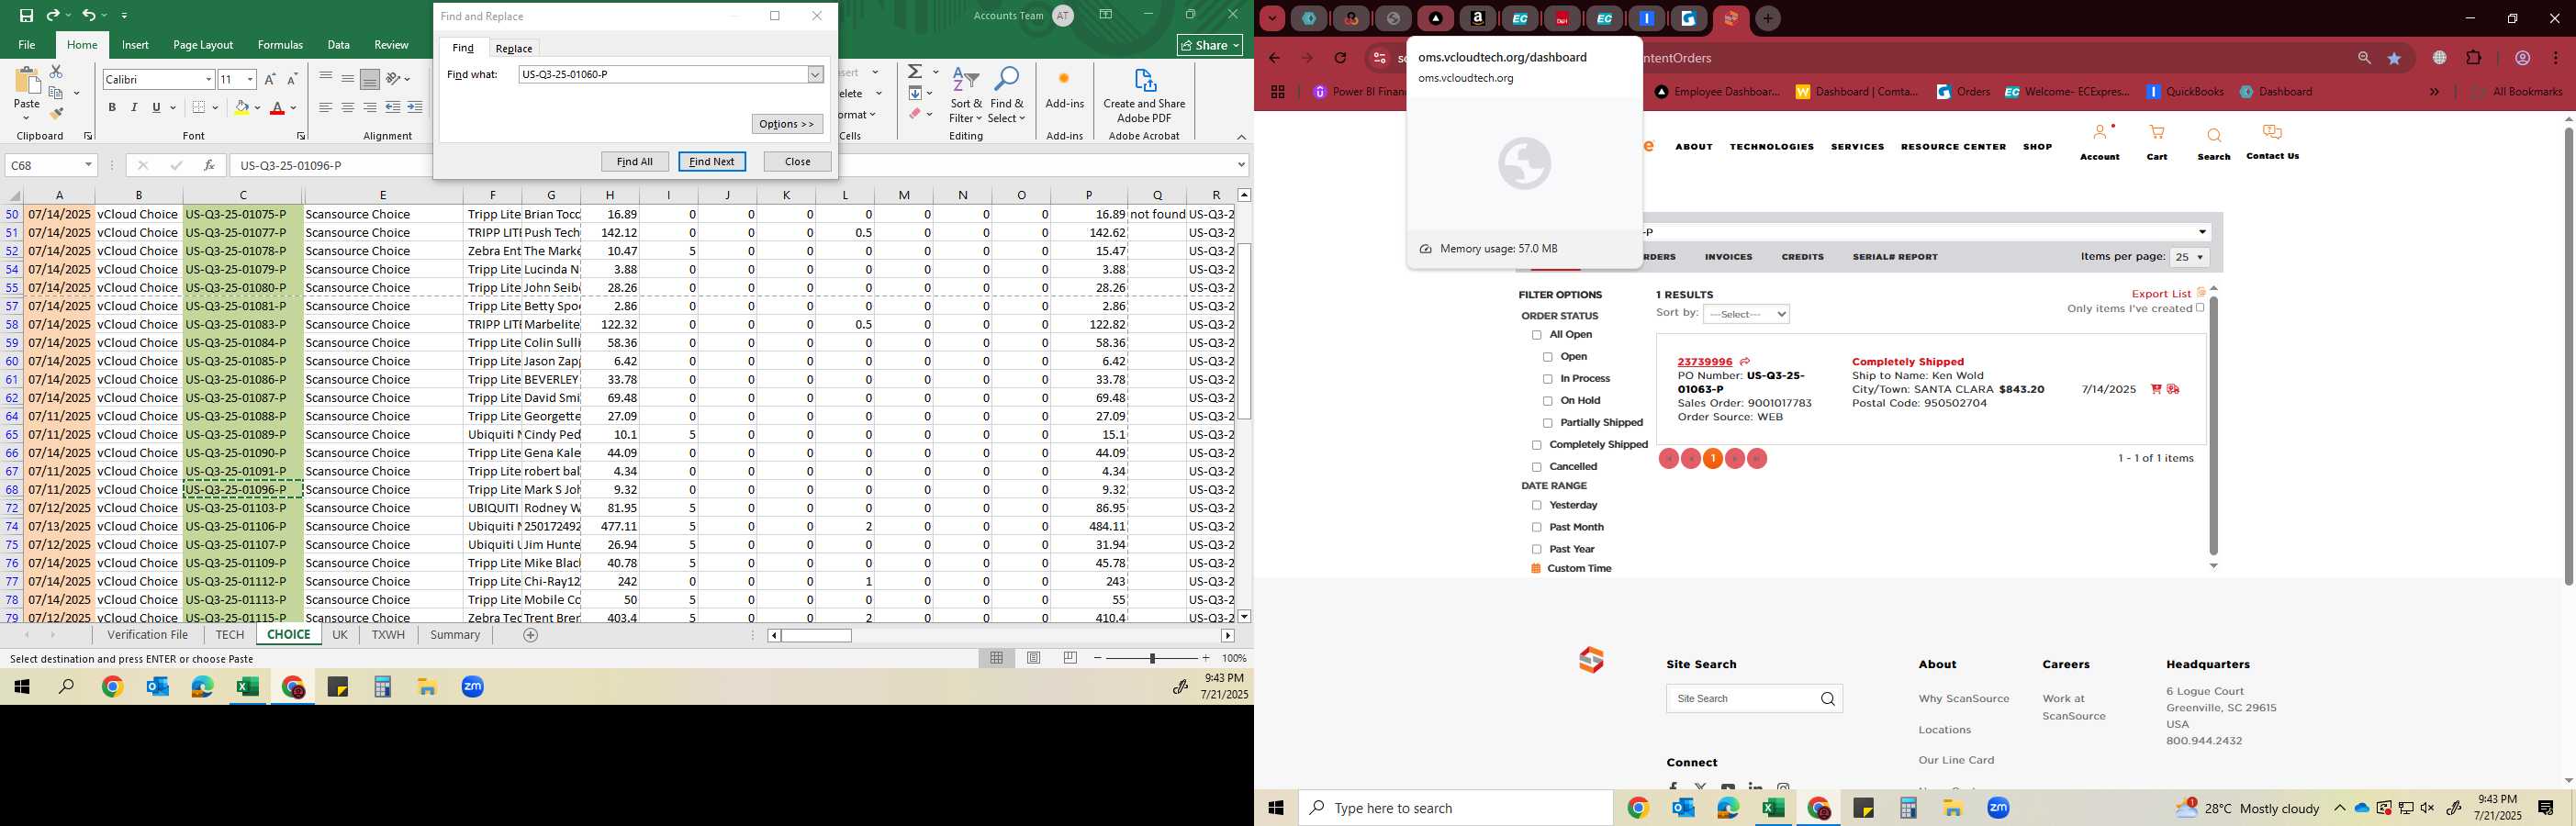Click the Contact Us chat icon

click(2272, 133)
